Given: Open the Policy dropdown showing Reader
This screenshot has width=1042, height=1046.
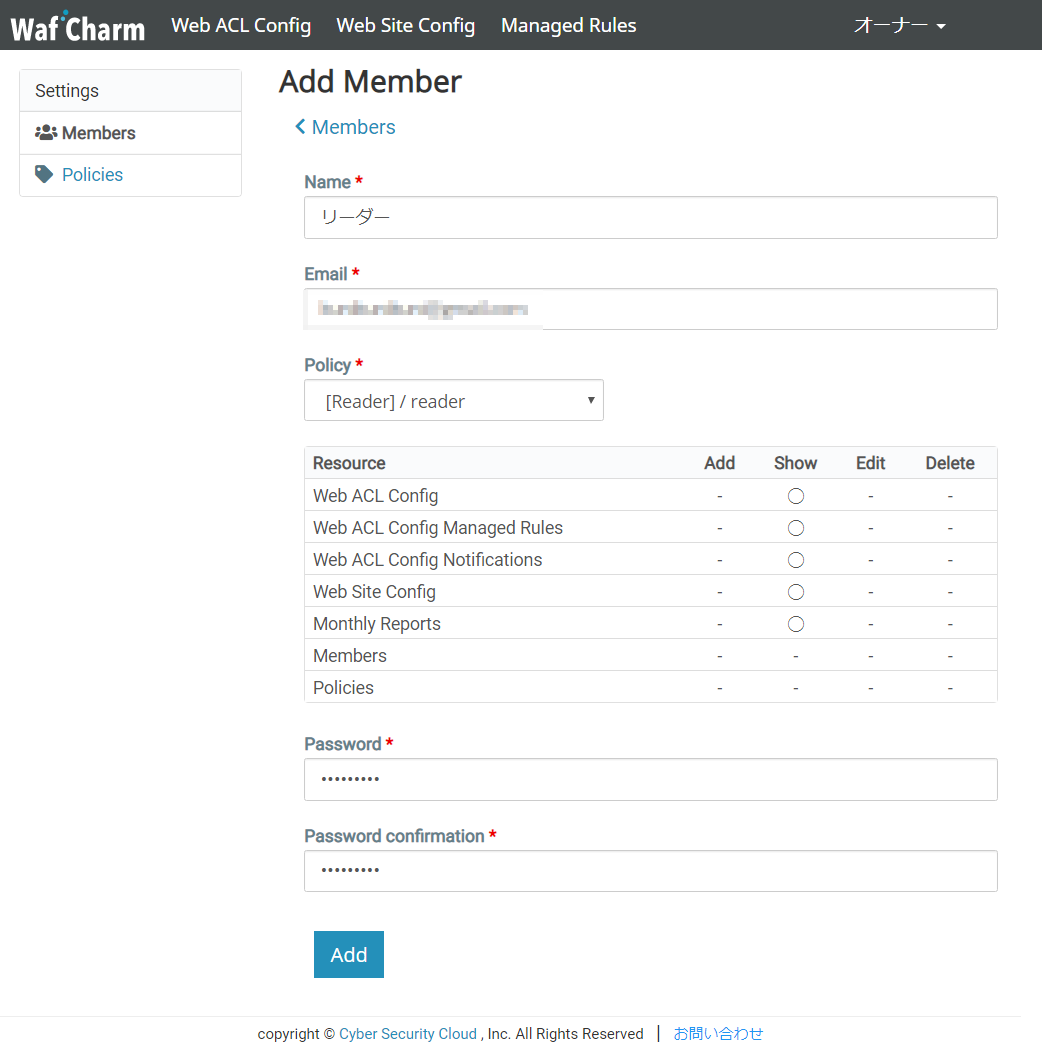Looking at the screenshot, I should (453, 401).
